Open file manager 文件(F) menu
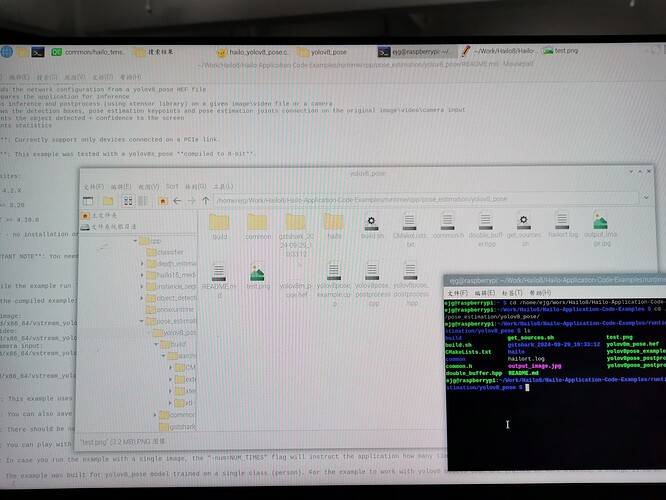The height and width of the screenshot is (500, 666). coord(93,187)
